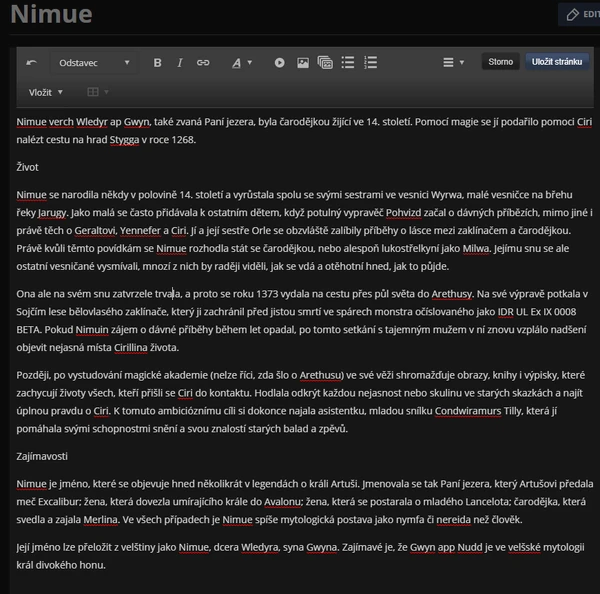Open the text style A menu
600x594 pixels.
(241, 63)
